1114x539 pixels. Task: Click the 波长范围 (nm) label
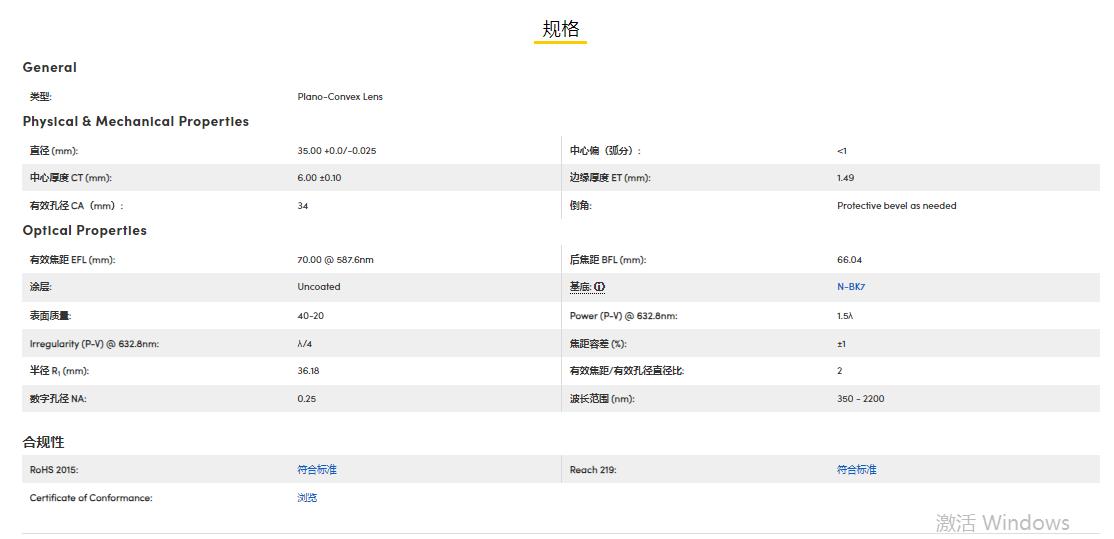602,399
